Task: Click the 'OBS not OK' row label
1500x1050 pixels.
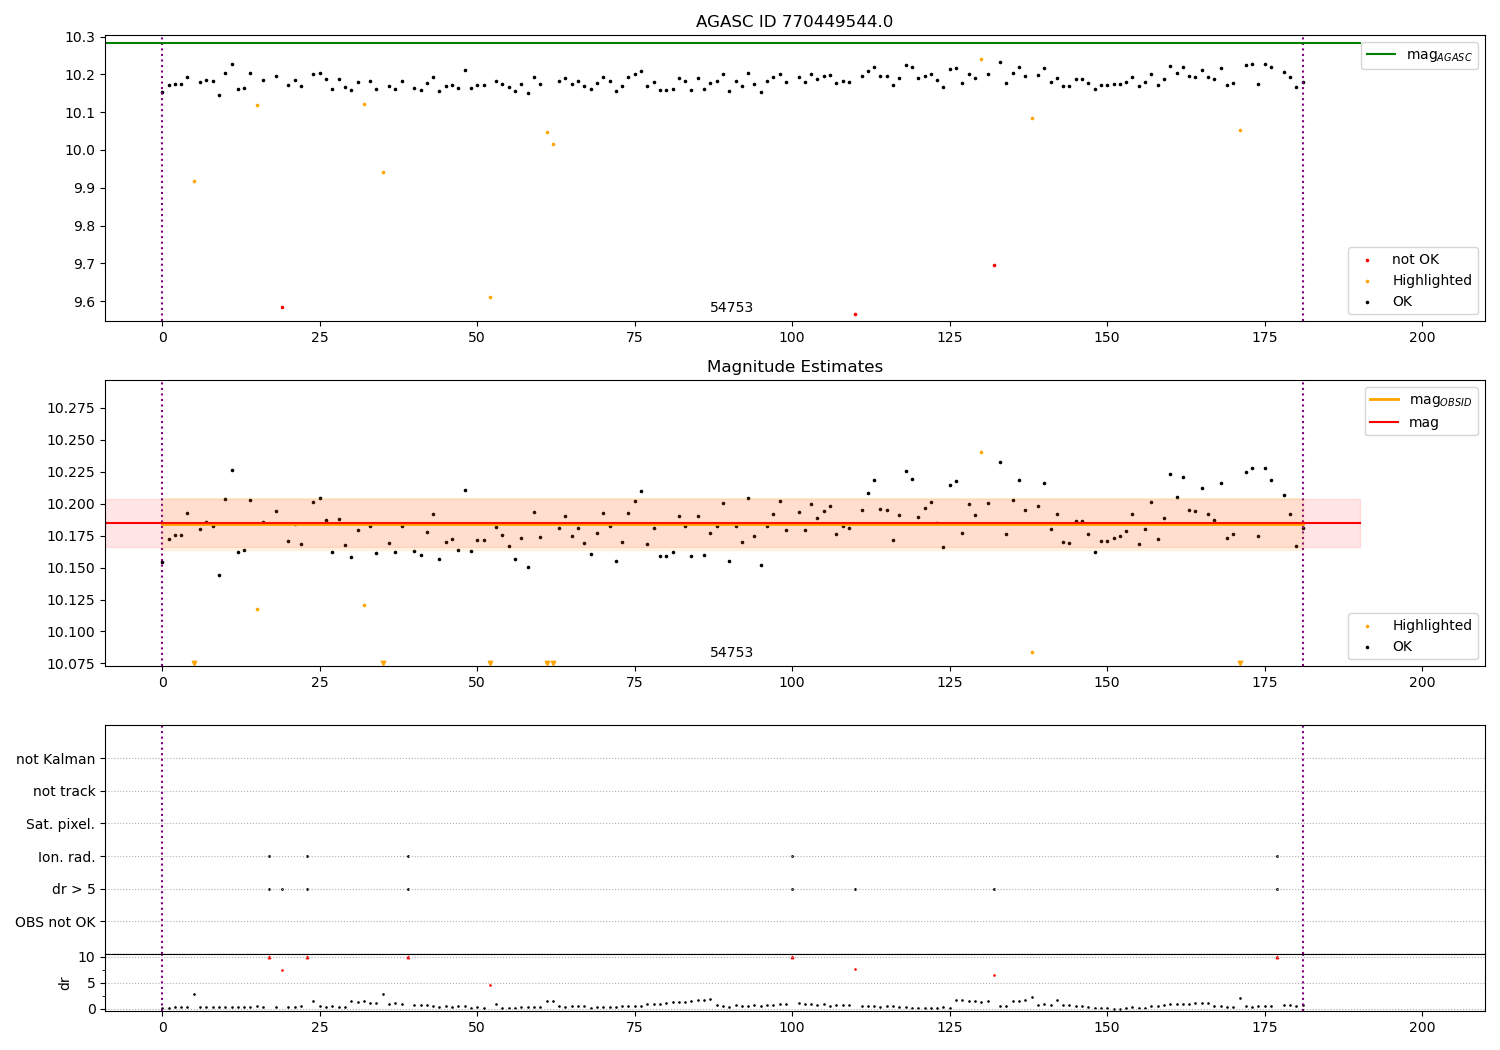Action: tap(56, 922)
